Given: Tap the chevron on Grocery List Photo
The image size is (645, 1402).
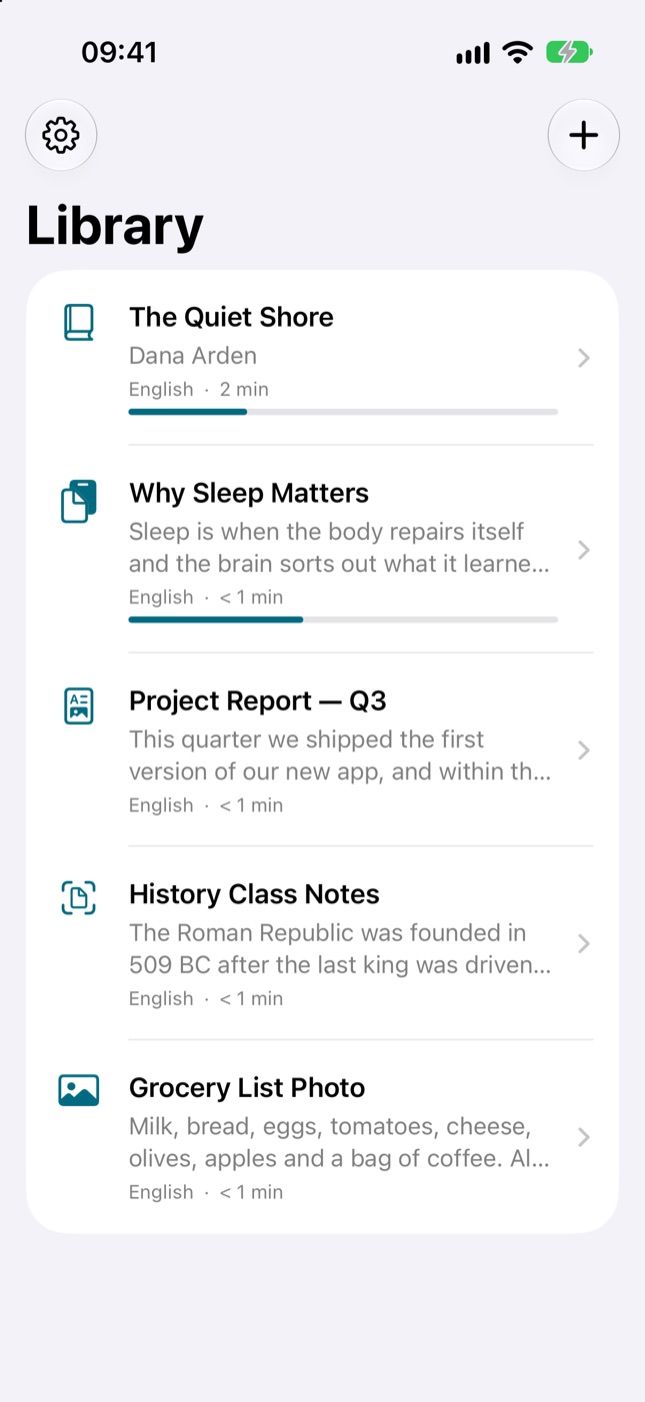Looking at the screenshot, I should [x=584, y=1137].
